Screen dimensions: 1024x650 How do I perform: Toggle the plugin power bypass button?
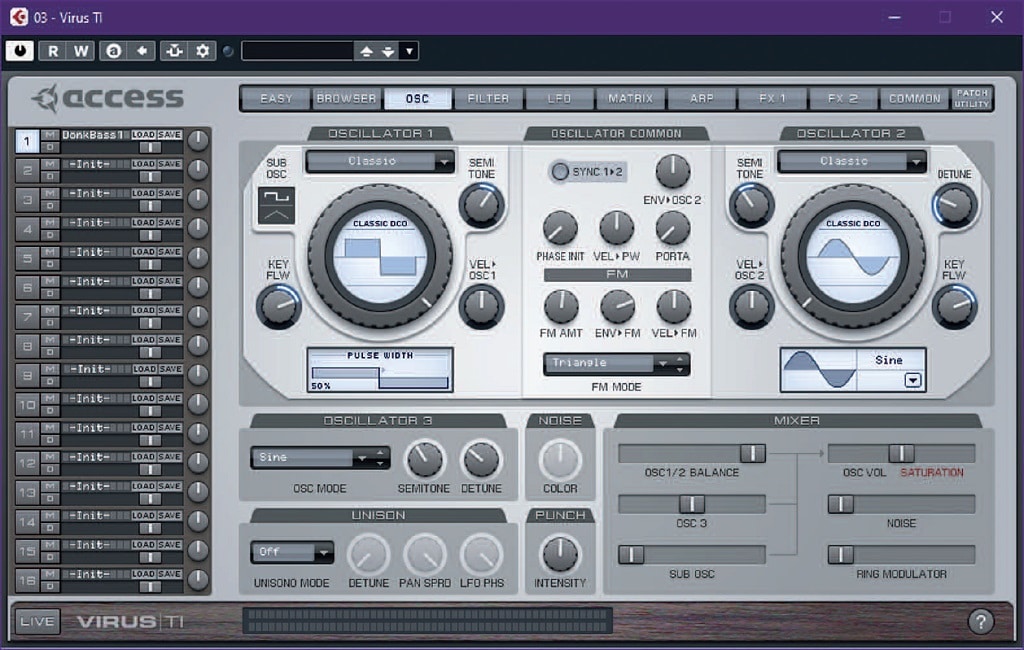(20, 51)
